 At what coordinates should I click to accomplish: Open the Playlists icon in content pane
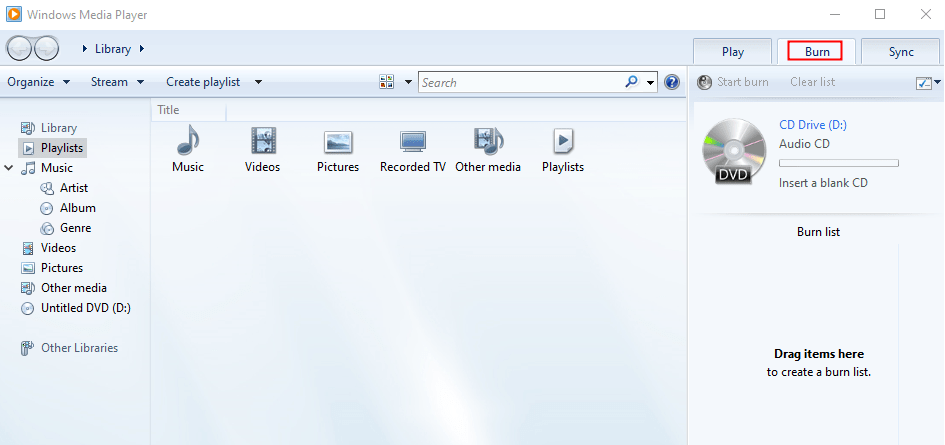(x=563, y=142)
